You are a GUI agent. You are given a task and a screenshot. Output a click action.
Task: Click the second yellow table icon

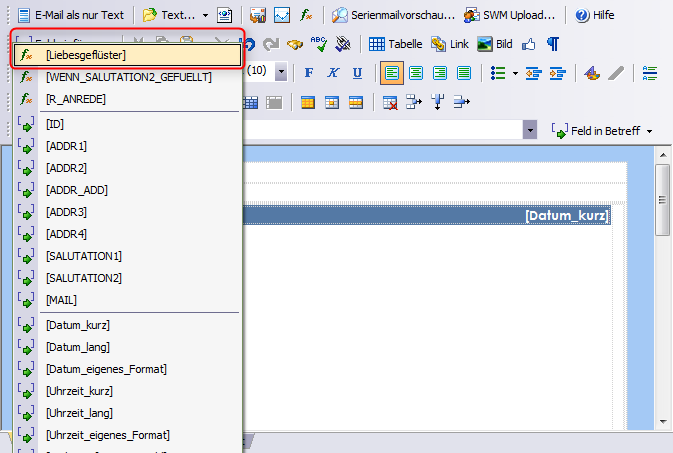click(332, 102)
